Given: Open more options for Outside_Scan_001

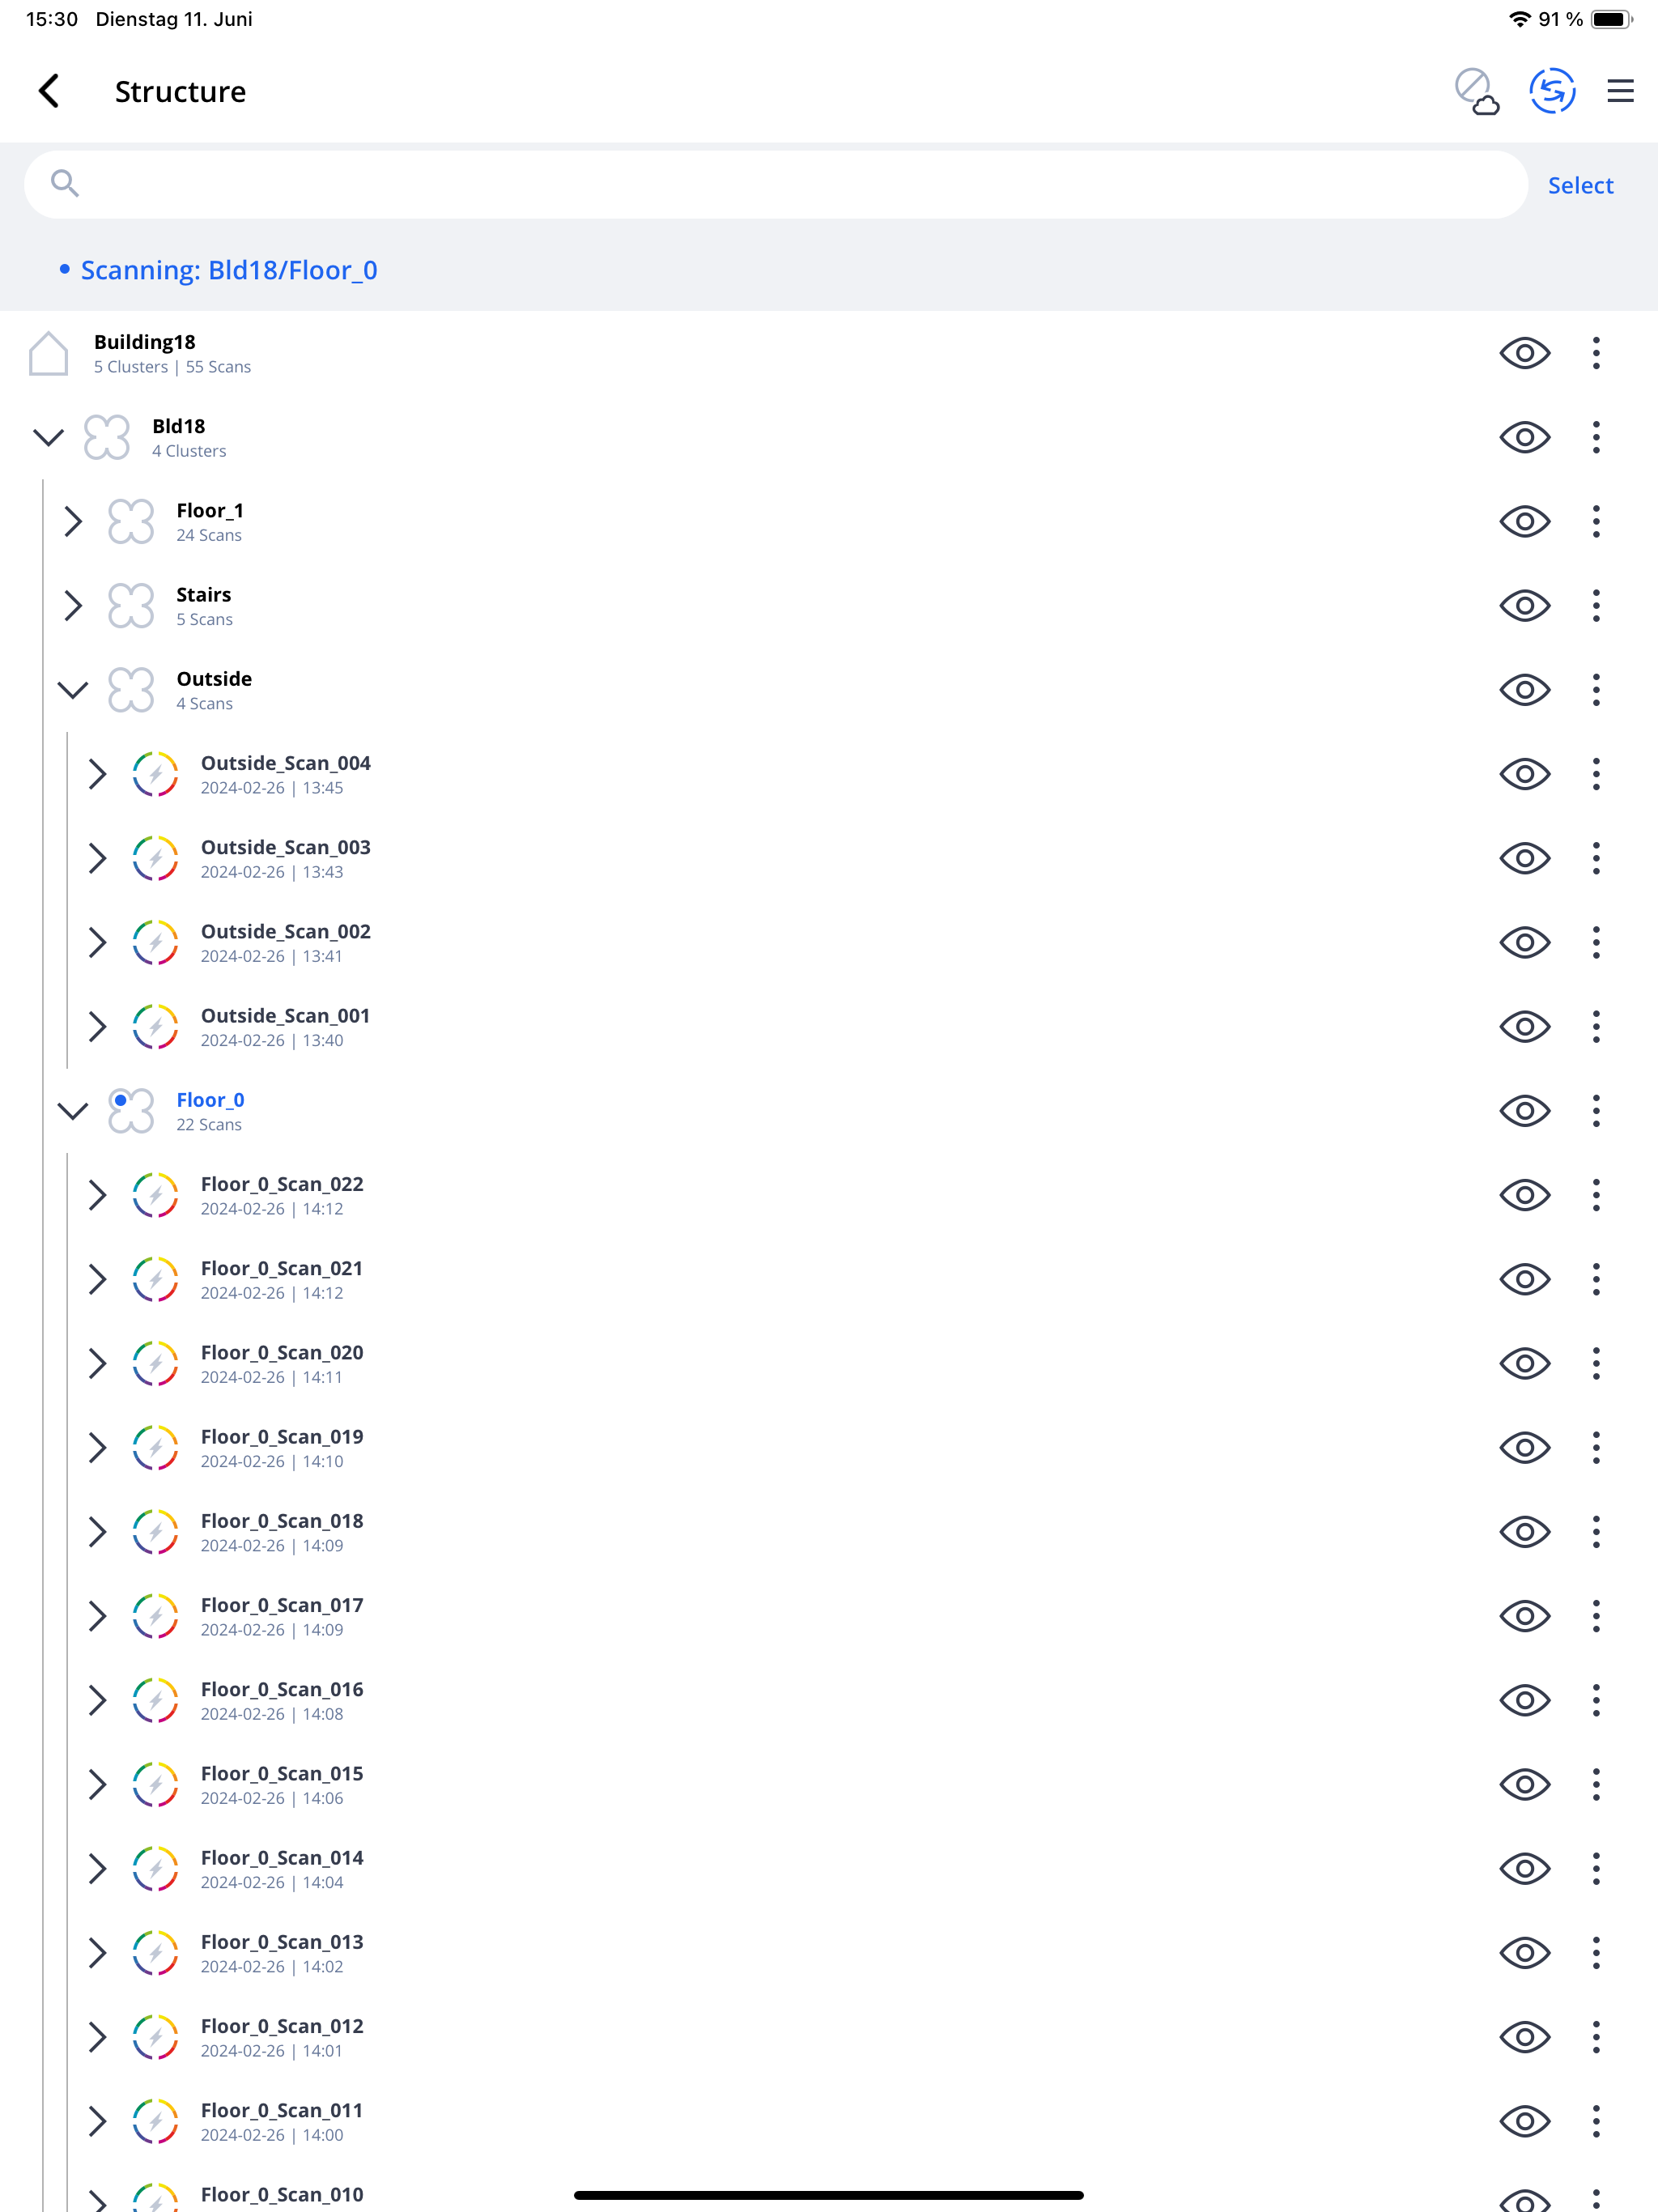Looking at the screenshot, I should (1596, 1027).
